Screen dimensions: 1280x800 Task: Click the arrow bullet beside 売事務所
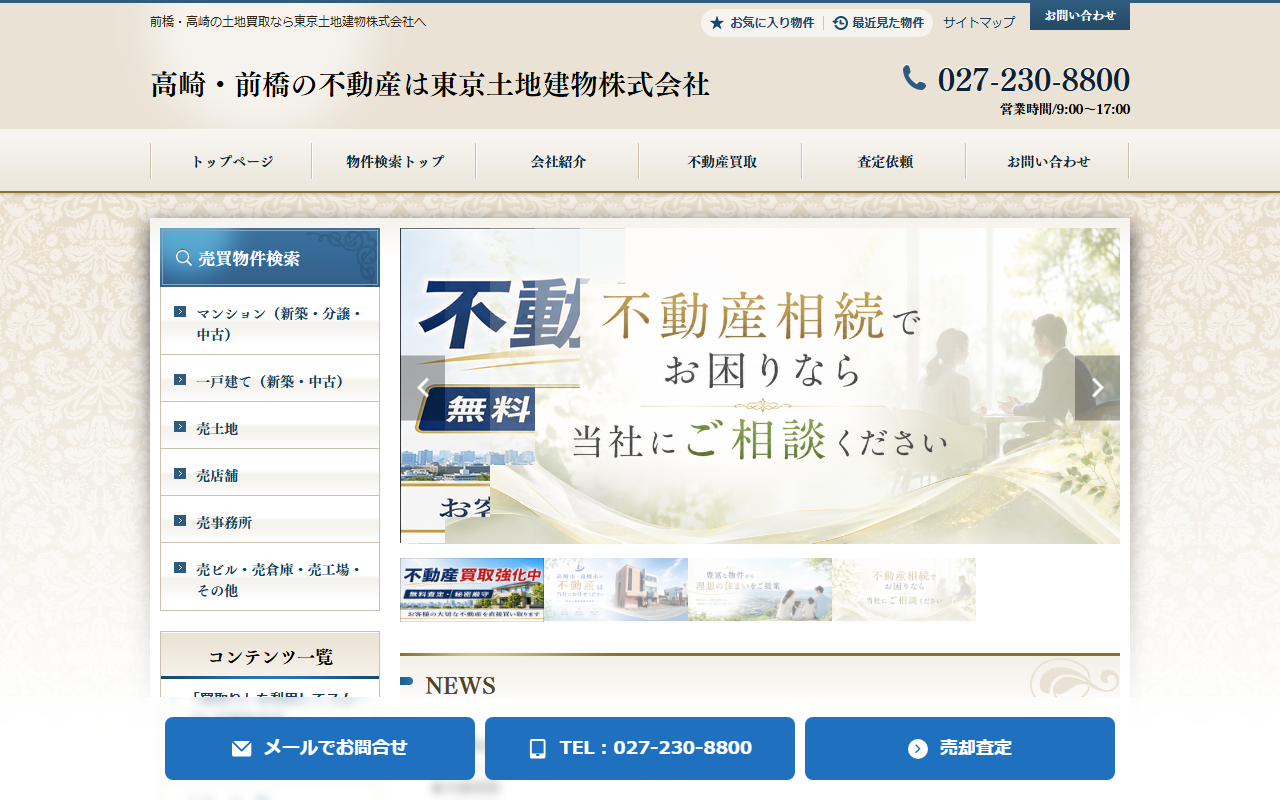click(180, 521)
